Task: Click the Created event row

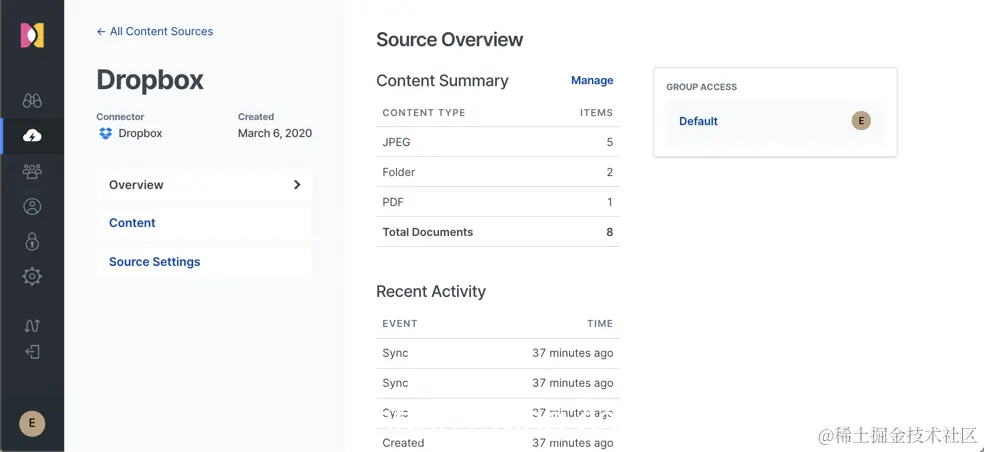Action: 498,442
